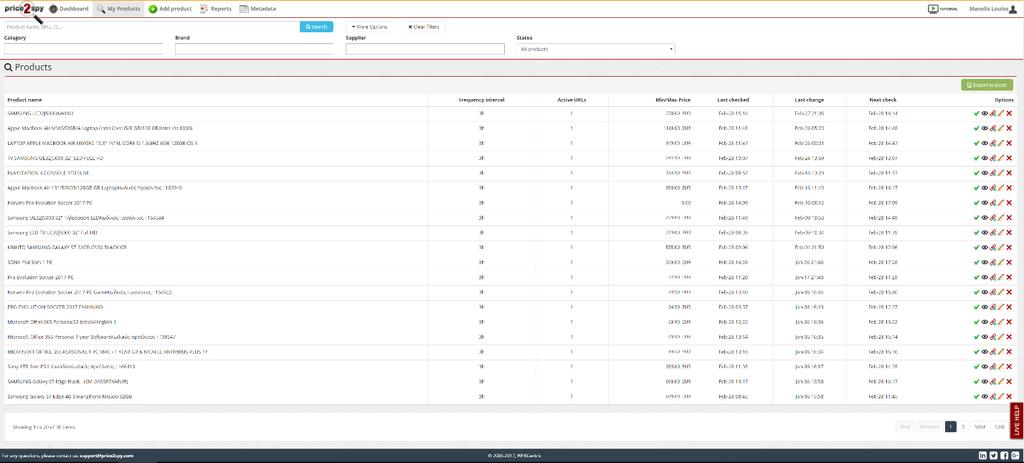The height and width of the screenshot is (463, 1024).
Task: Toggle eye icon for Konami Pro Evolution Soccer 2017 PC
Action: [985, 202]
